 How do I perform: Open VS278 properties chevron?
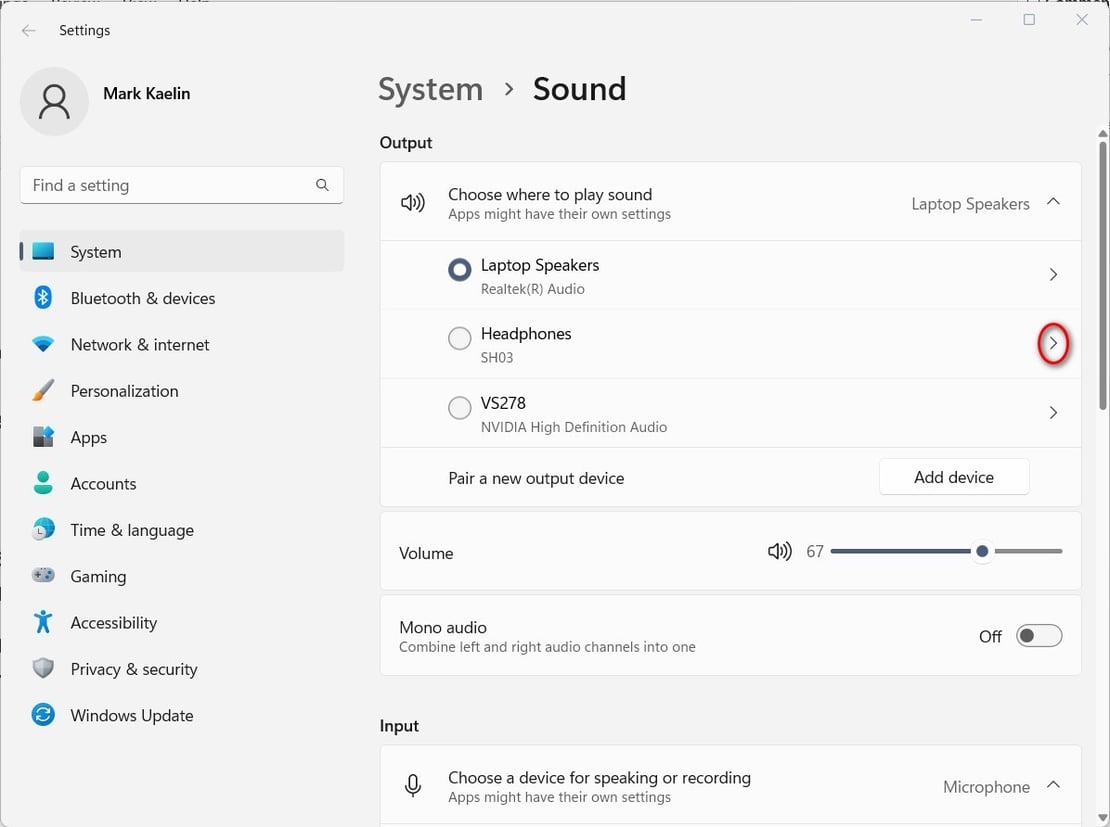[1053, 413]
